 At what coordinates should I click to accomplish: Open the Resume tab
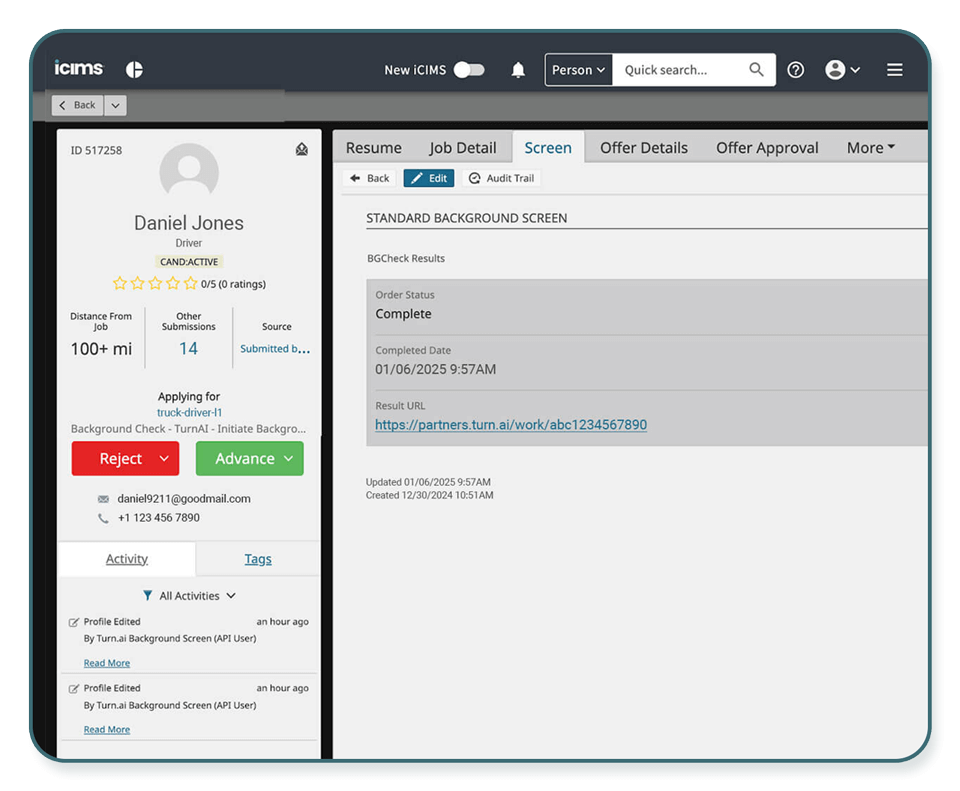coord(373,148)
